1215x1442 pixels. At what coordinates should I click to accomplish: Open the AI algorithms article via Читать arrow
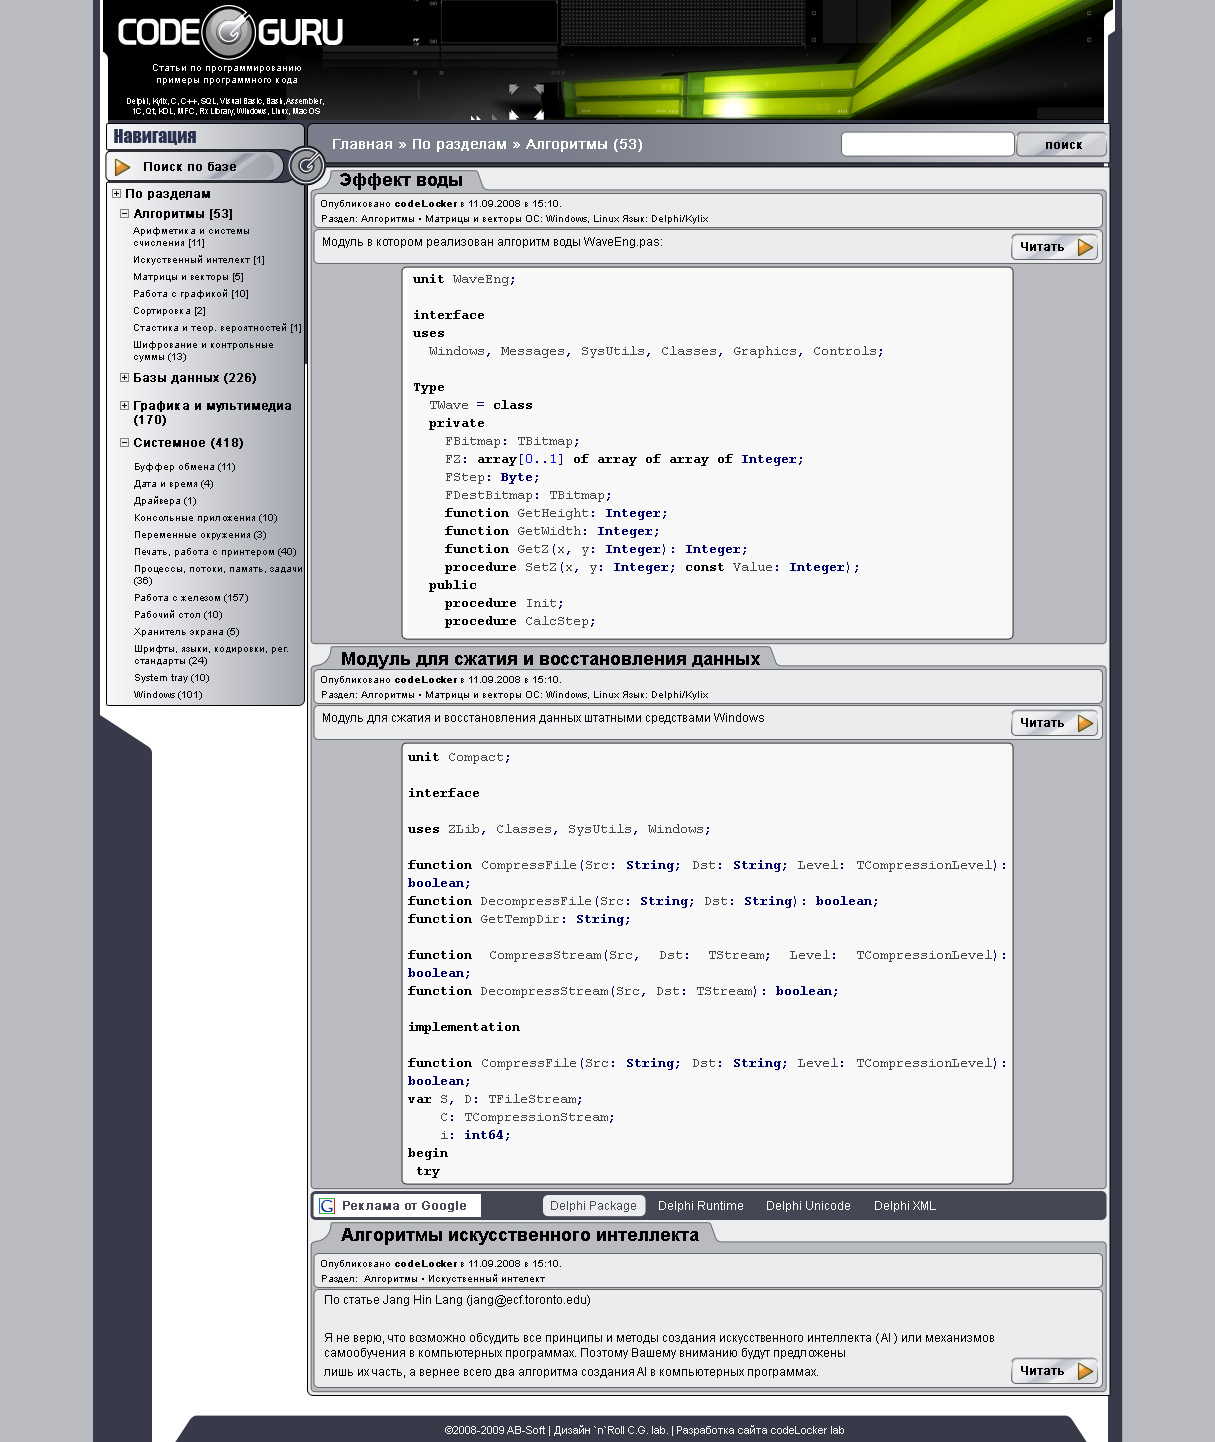click(1085, 1372)
